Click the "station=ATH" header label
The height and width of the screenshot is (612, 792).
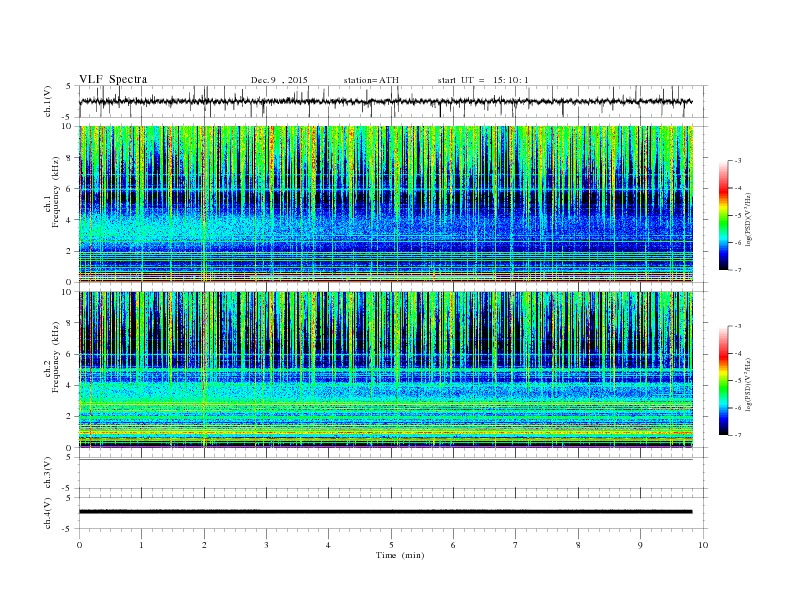click(x=371, y=80)
